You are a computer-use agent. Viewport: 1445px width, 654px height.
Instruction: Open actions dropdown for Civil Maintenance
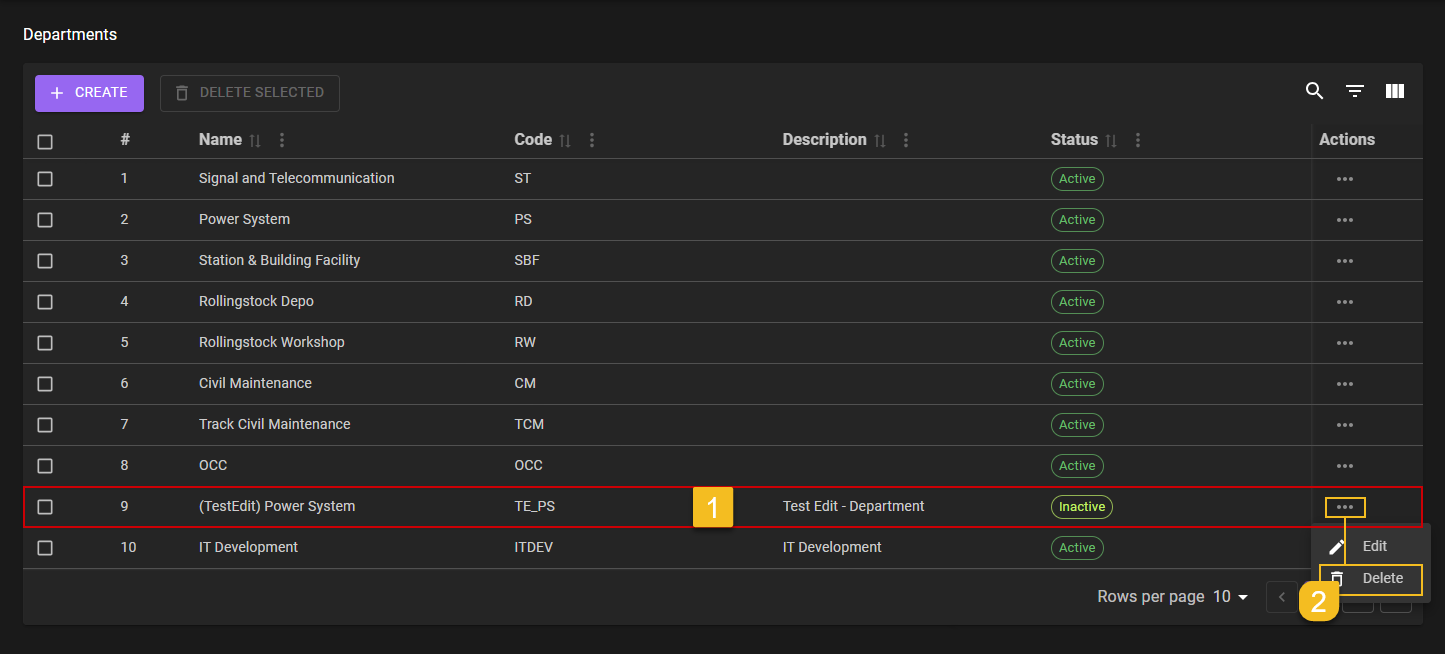coord(1344,384)
